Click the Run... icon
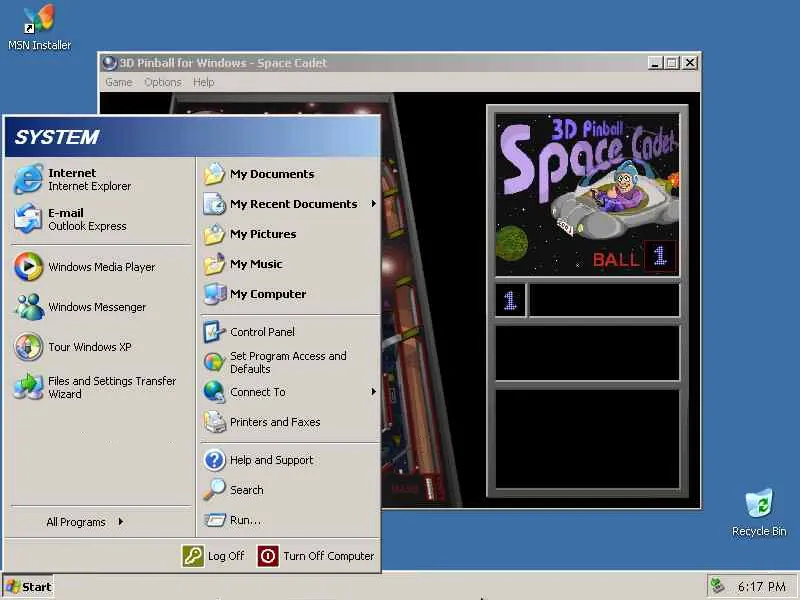 [214, 520]
